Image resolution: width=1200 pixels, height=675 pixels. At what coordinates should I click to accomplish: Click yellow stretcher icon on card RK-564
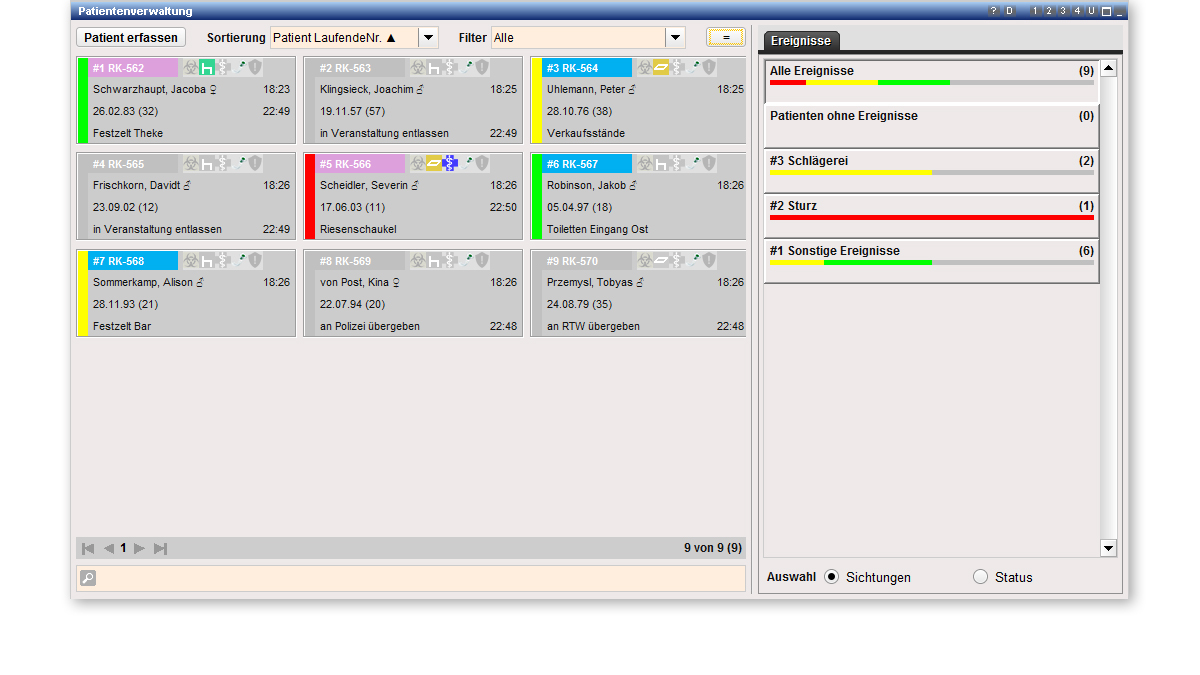coord(661,67)
